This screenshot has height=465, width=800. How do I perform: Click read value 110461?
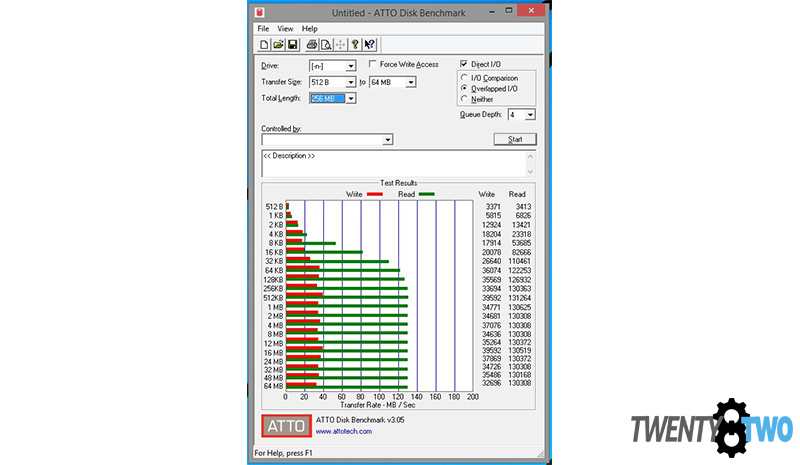click(x=520, y=261)
